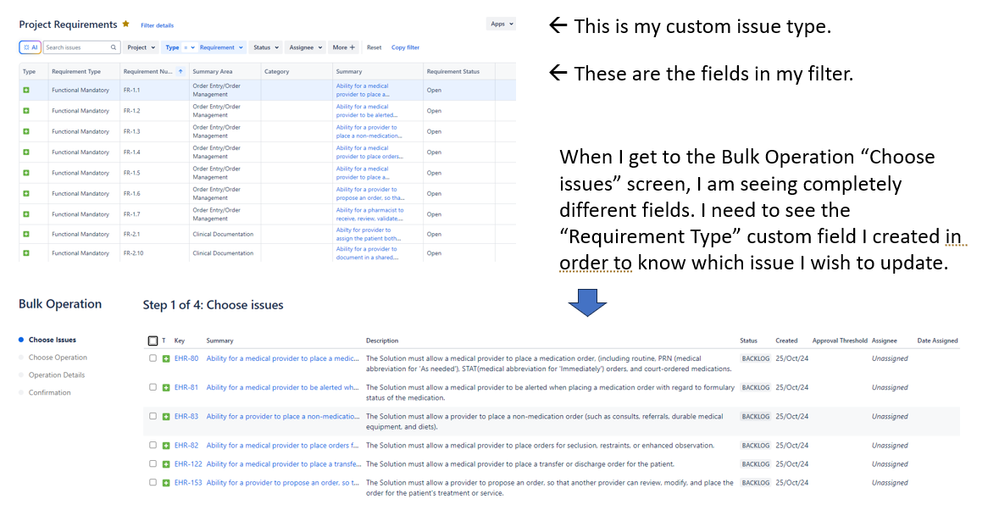Click the green issue type icon for FR-1.7
This screenshot has height=510, width=999.
point(26,214)
